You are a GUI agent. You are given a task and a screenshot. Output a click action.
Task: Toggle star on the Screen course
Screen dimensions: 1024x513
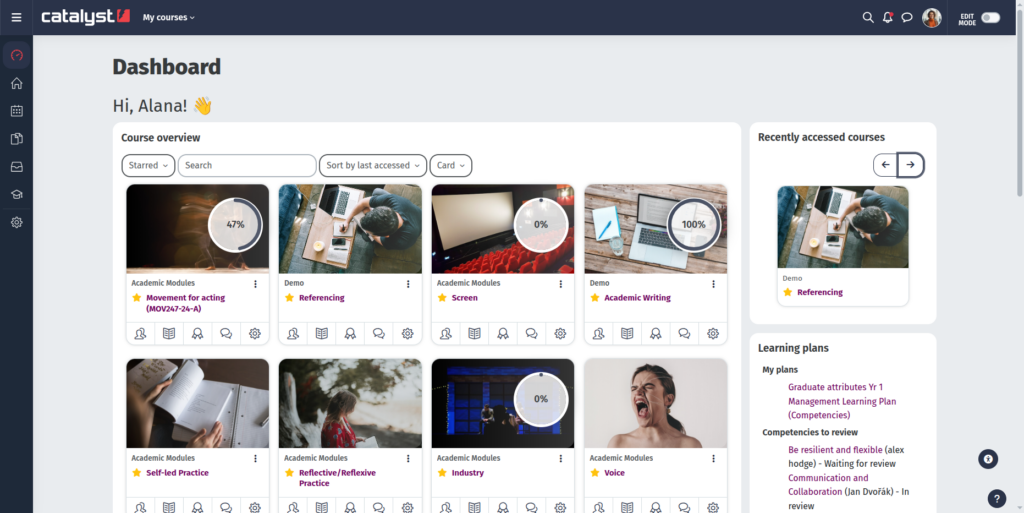coord(442,298)
